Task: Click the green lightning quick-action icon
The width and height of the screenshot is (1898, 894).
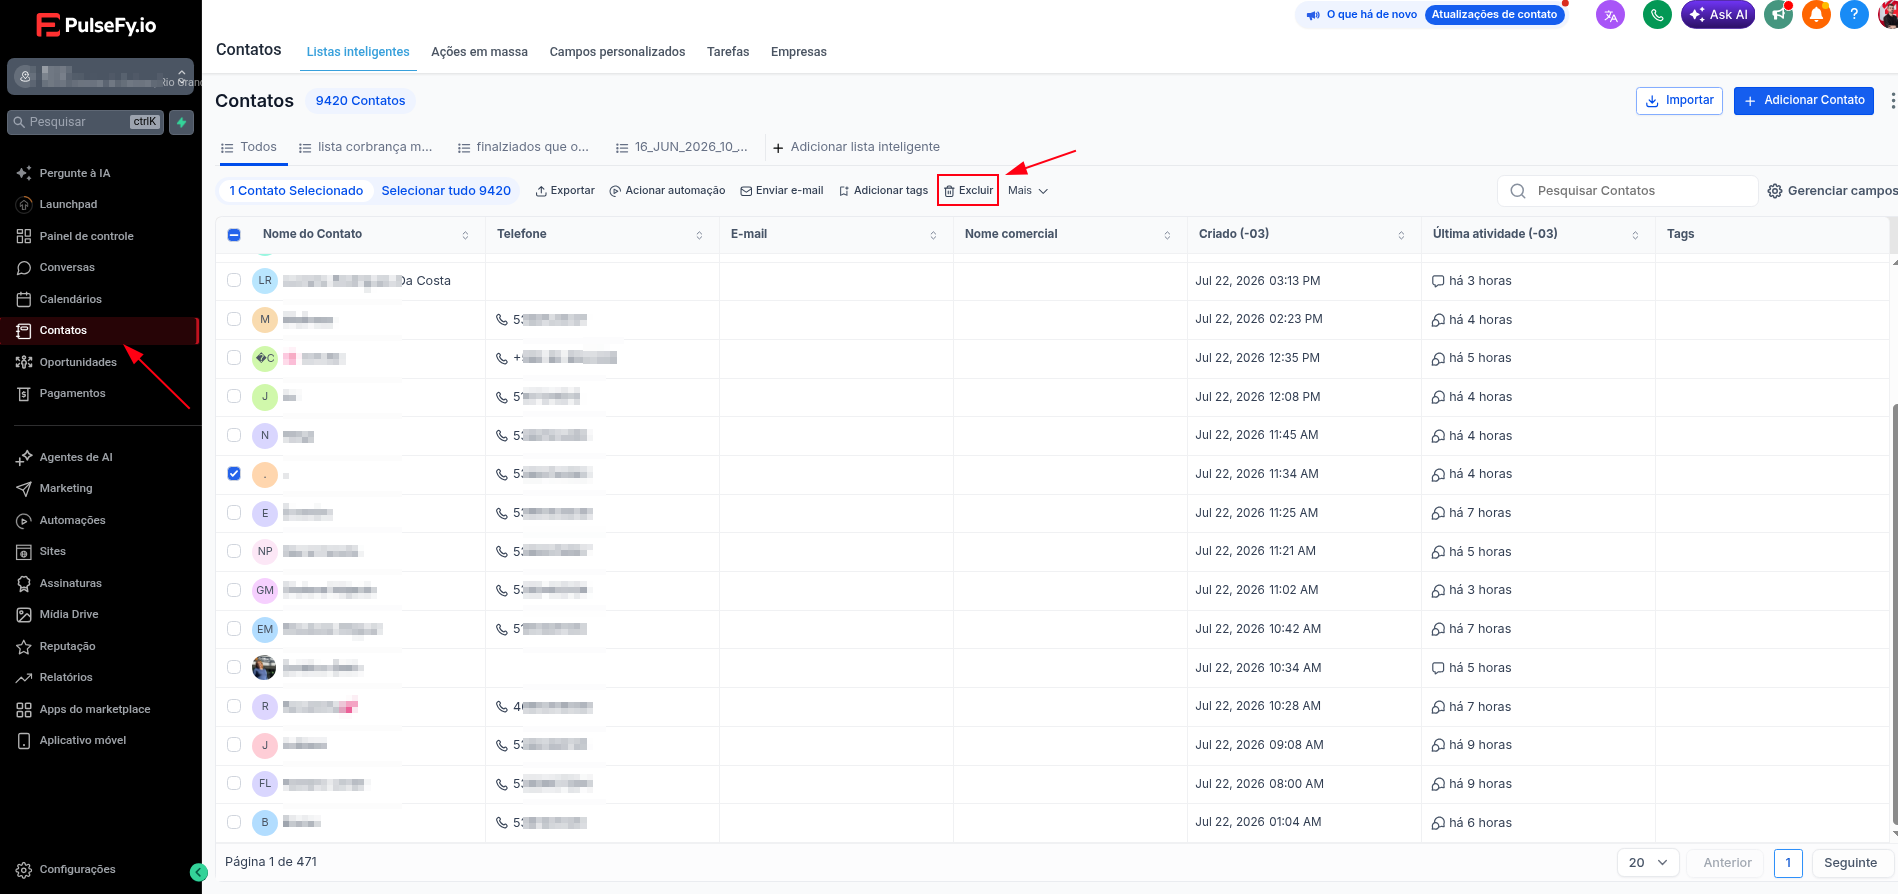Action: click(181, 122)
